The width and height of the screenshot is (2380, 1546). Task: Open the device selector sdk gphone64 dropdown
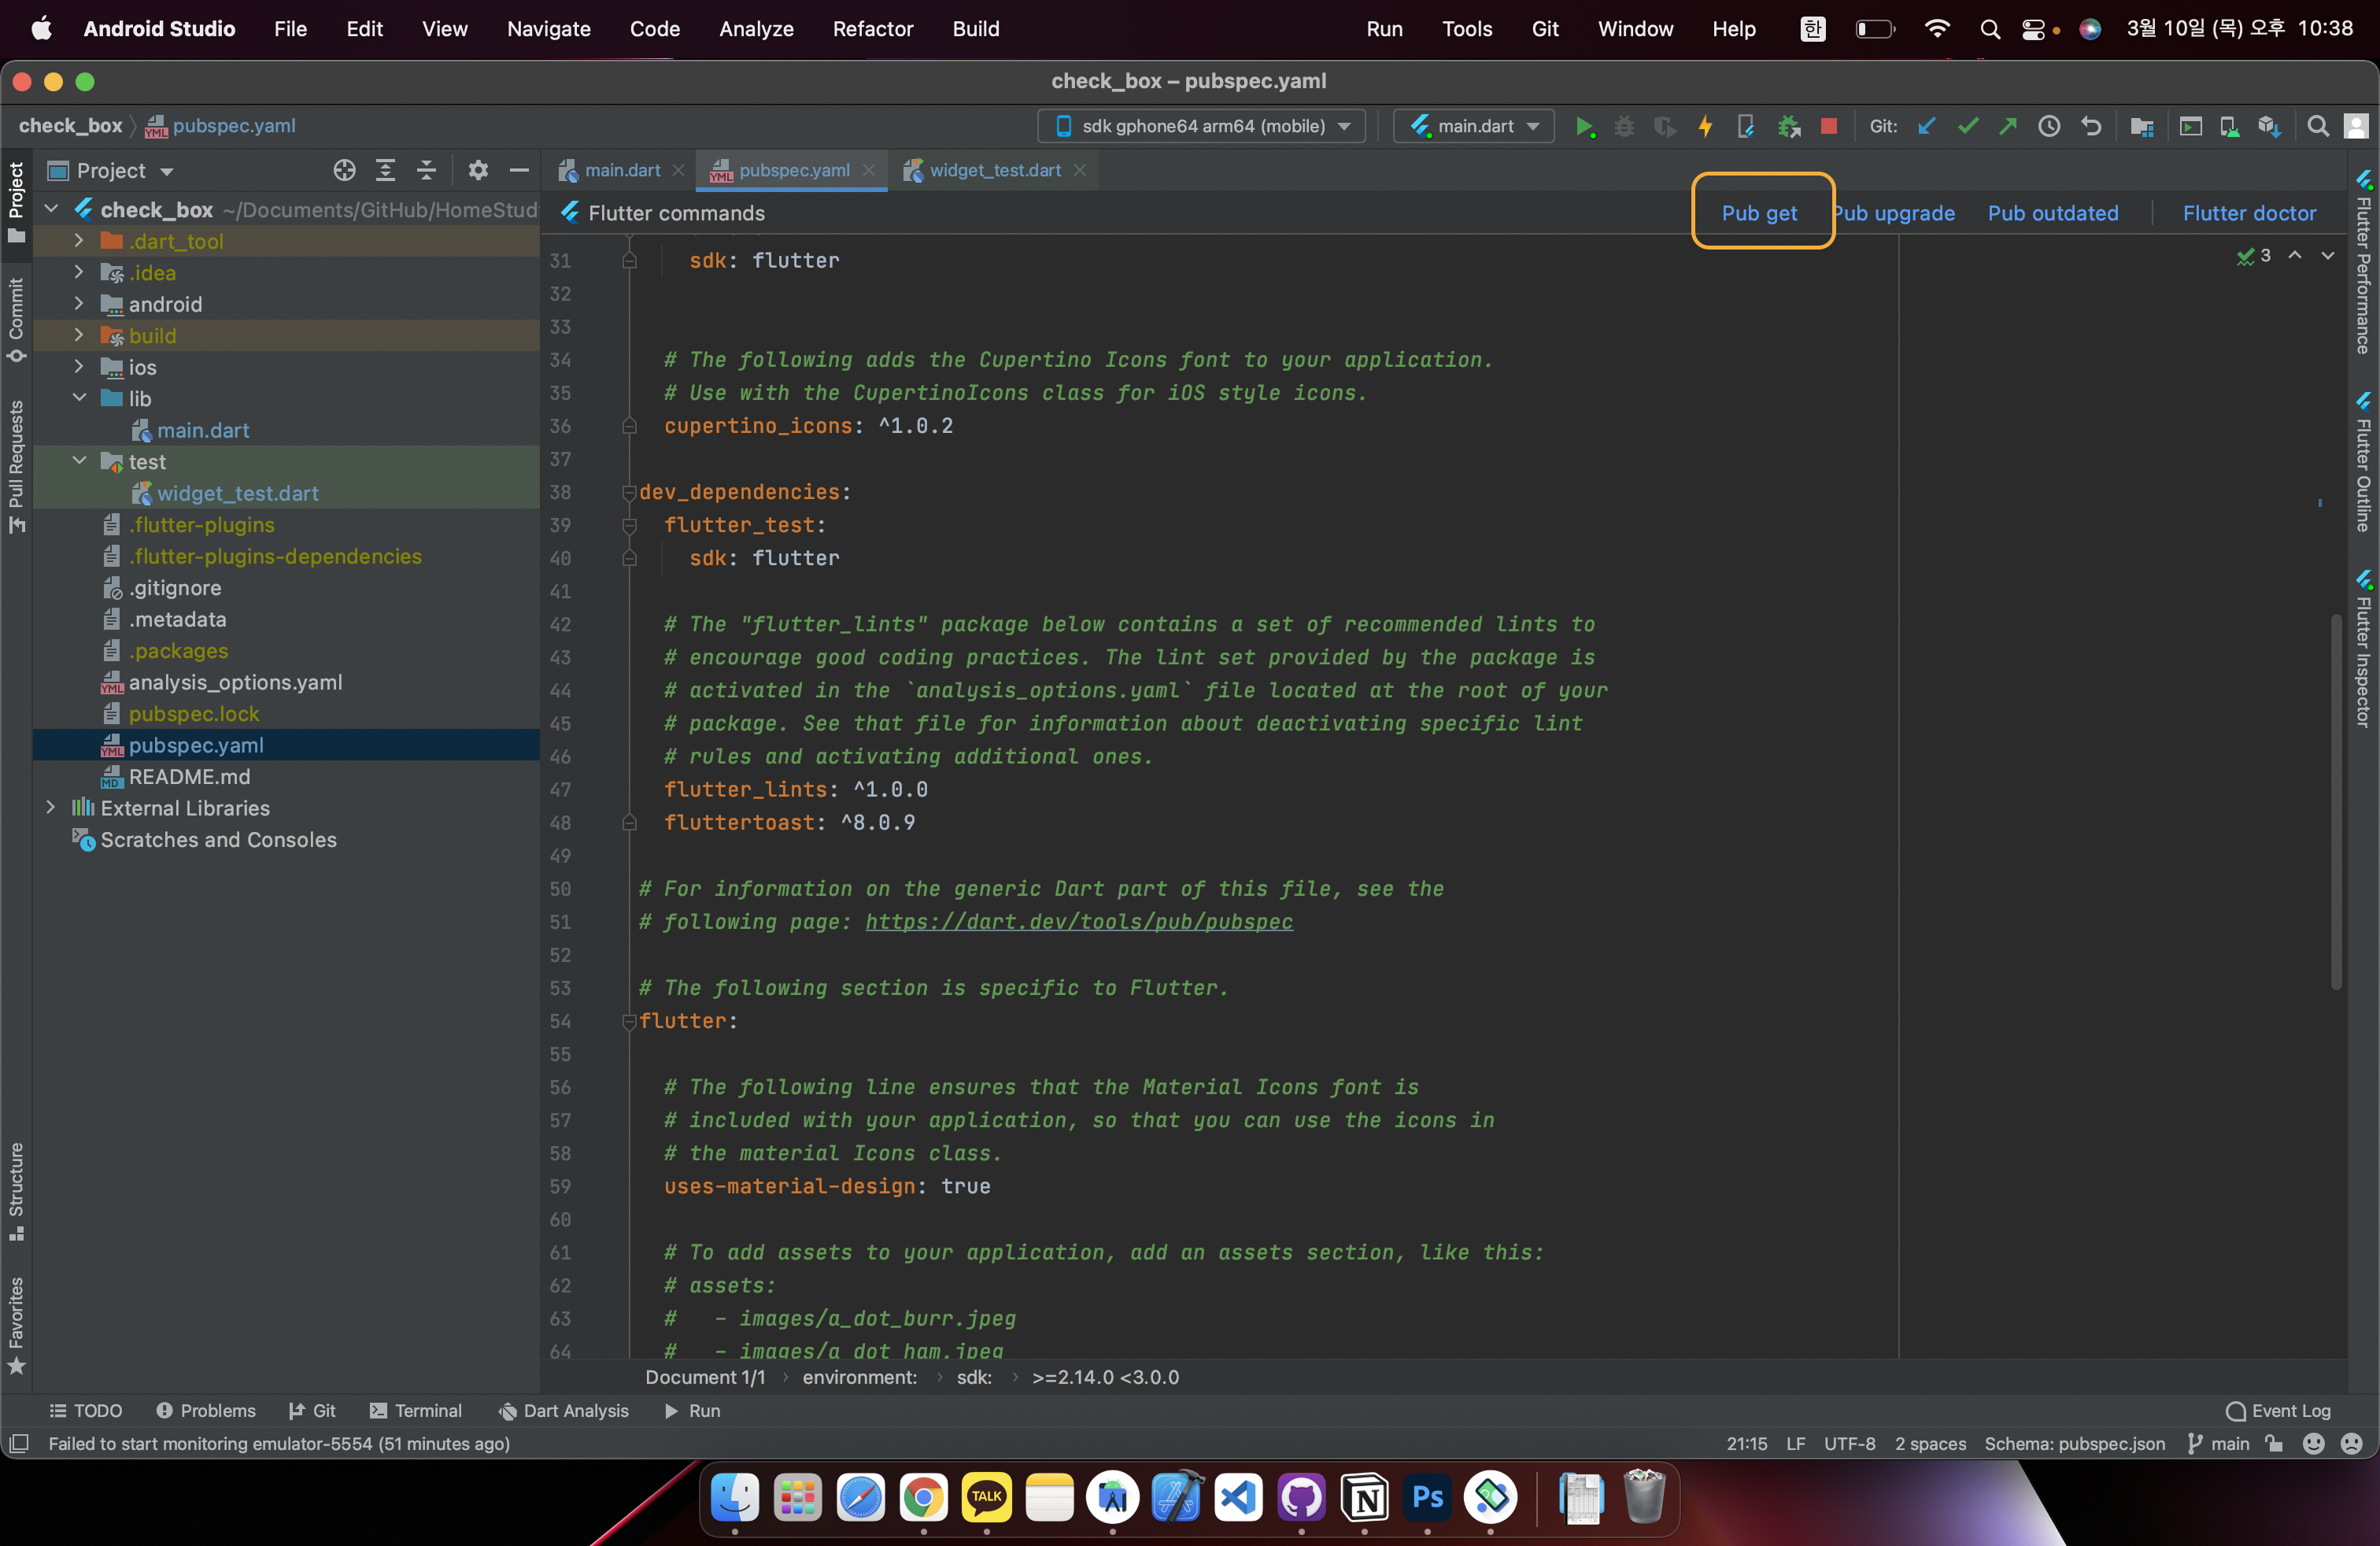[x=1202, y=126]
